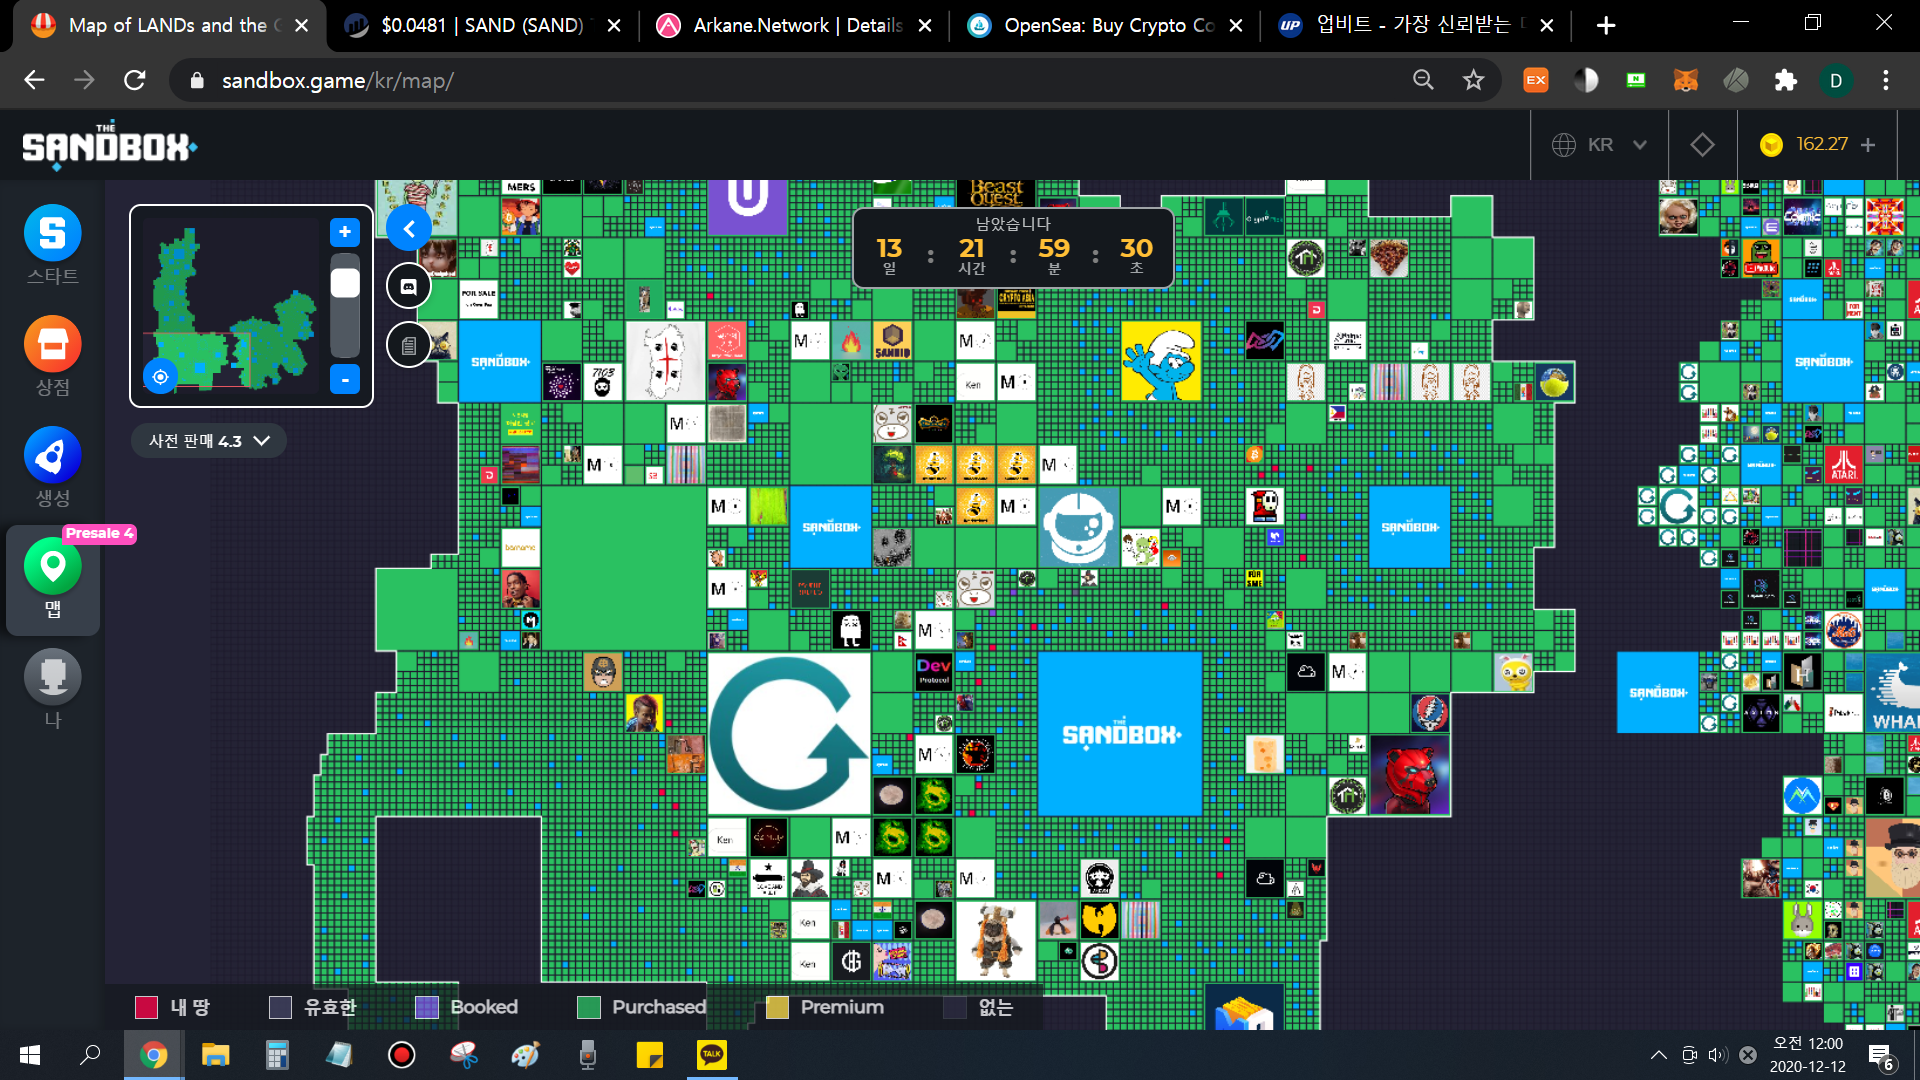The width and height of the screenshot is (1920, 1080).
Task: Open the 스타트 (Start) sidebar icon
Action: pos(52,233)
